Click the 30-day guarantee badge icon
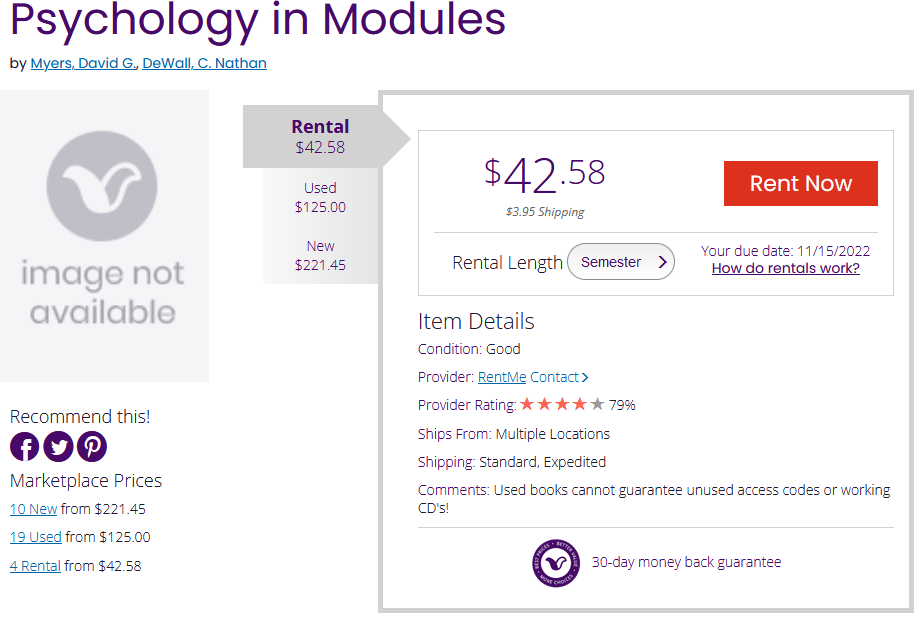This screenshot has height=618, width=915. [x=555, y=562]
